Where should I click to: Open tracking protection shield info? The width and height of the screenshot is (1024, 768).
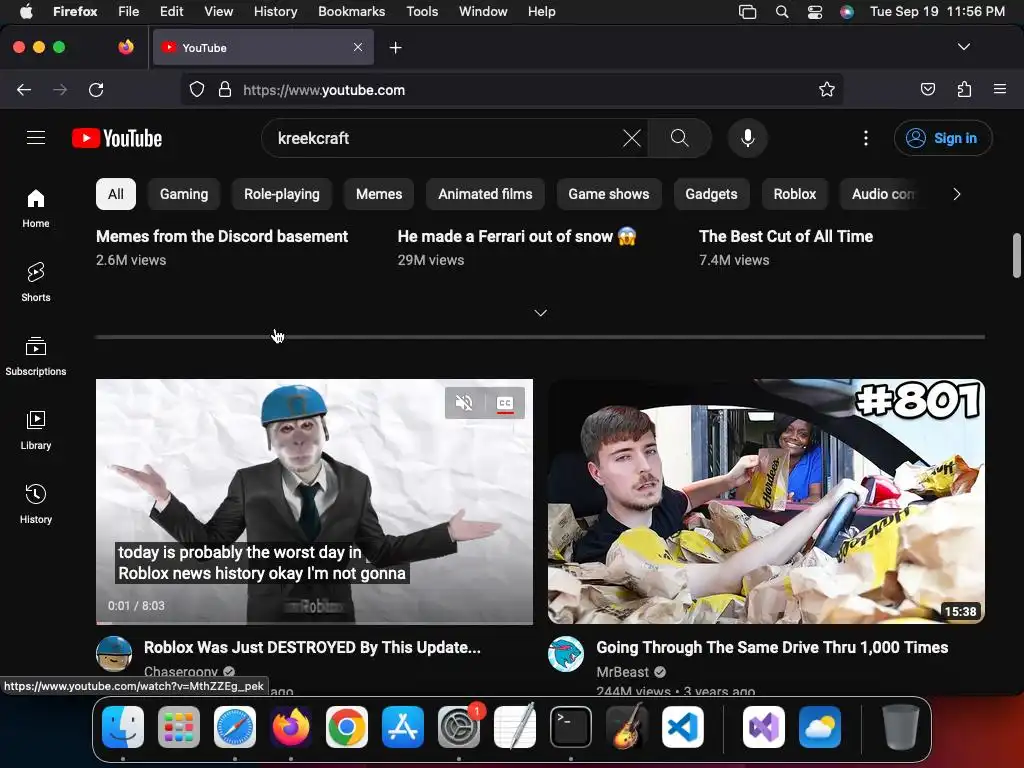tap(197, 89)
